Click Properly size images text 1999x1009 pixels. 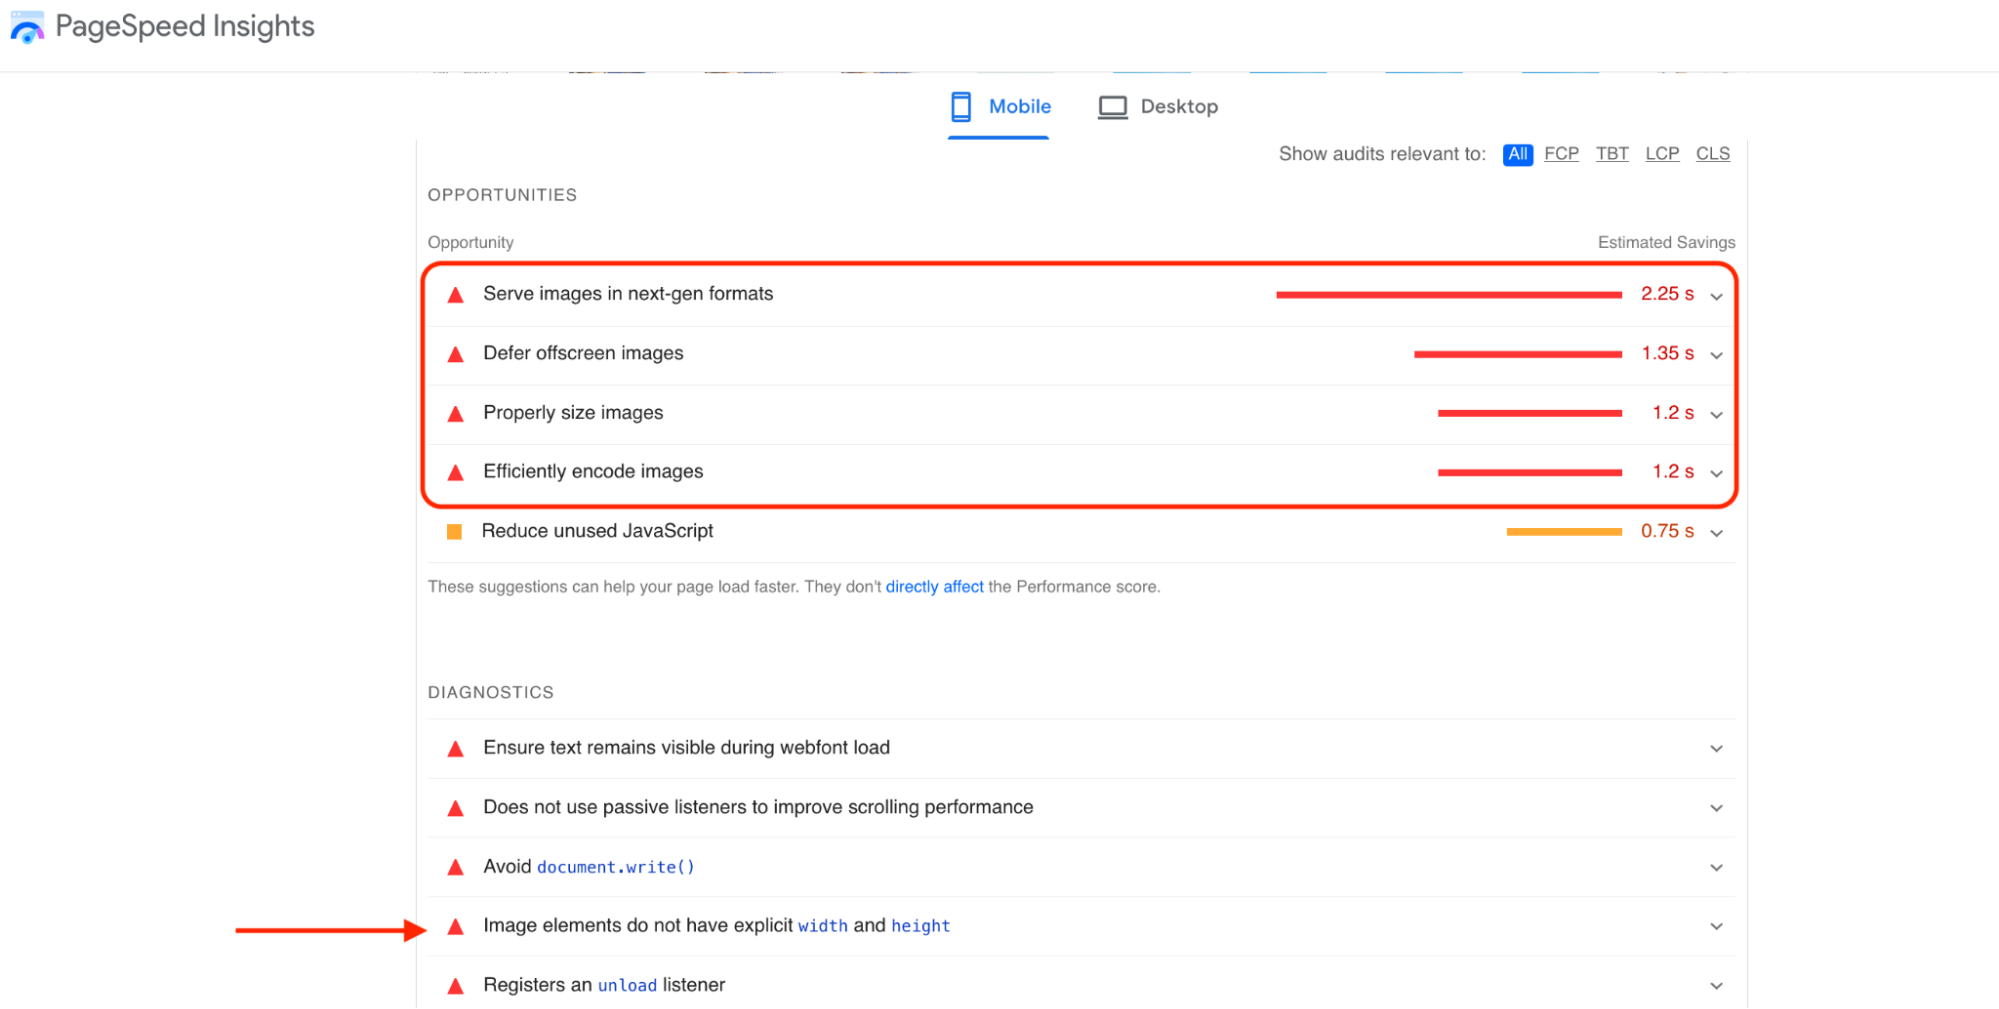573,412
